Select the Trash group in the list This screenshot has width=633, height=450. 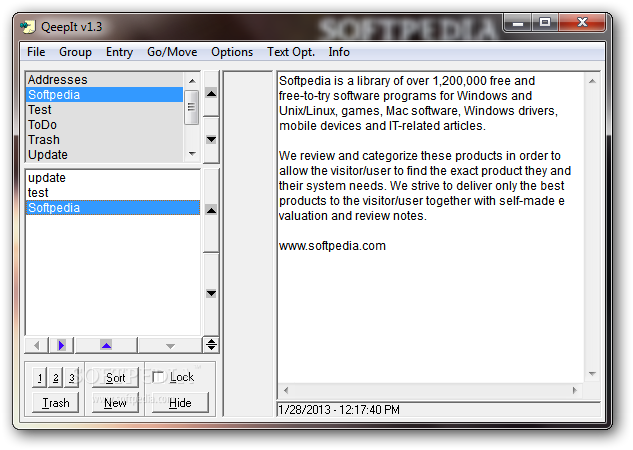(x=105, y=139)
